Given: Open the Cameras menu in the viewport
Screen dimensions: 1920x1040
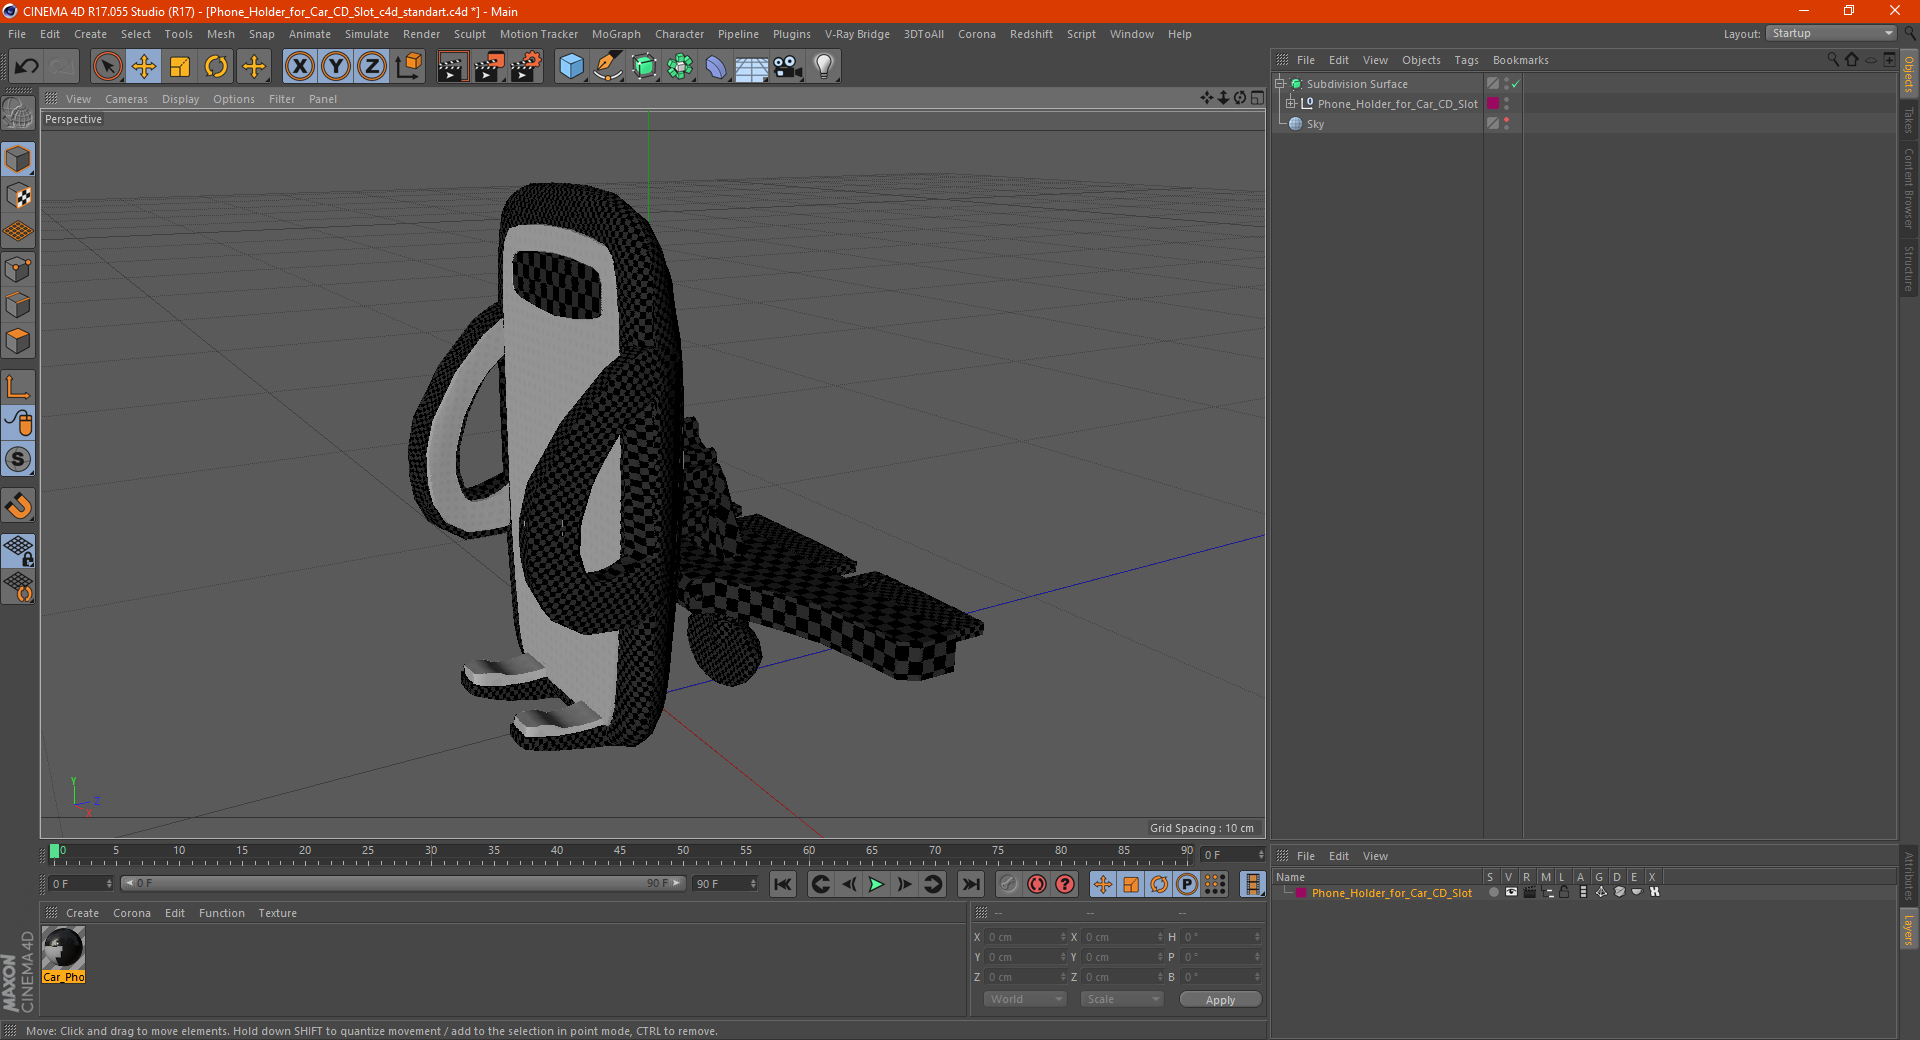Looking at the screenshot, I should point(126,99).
